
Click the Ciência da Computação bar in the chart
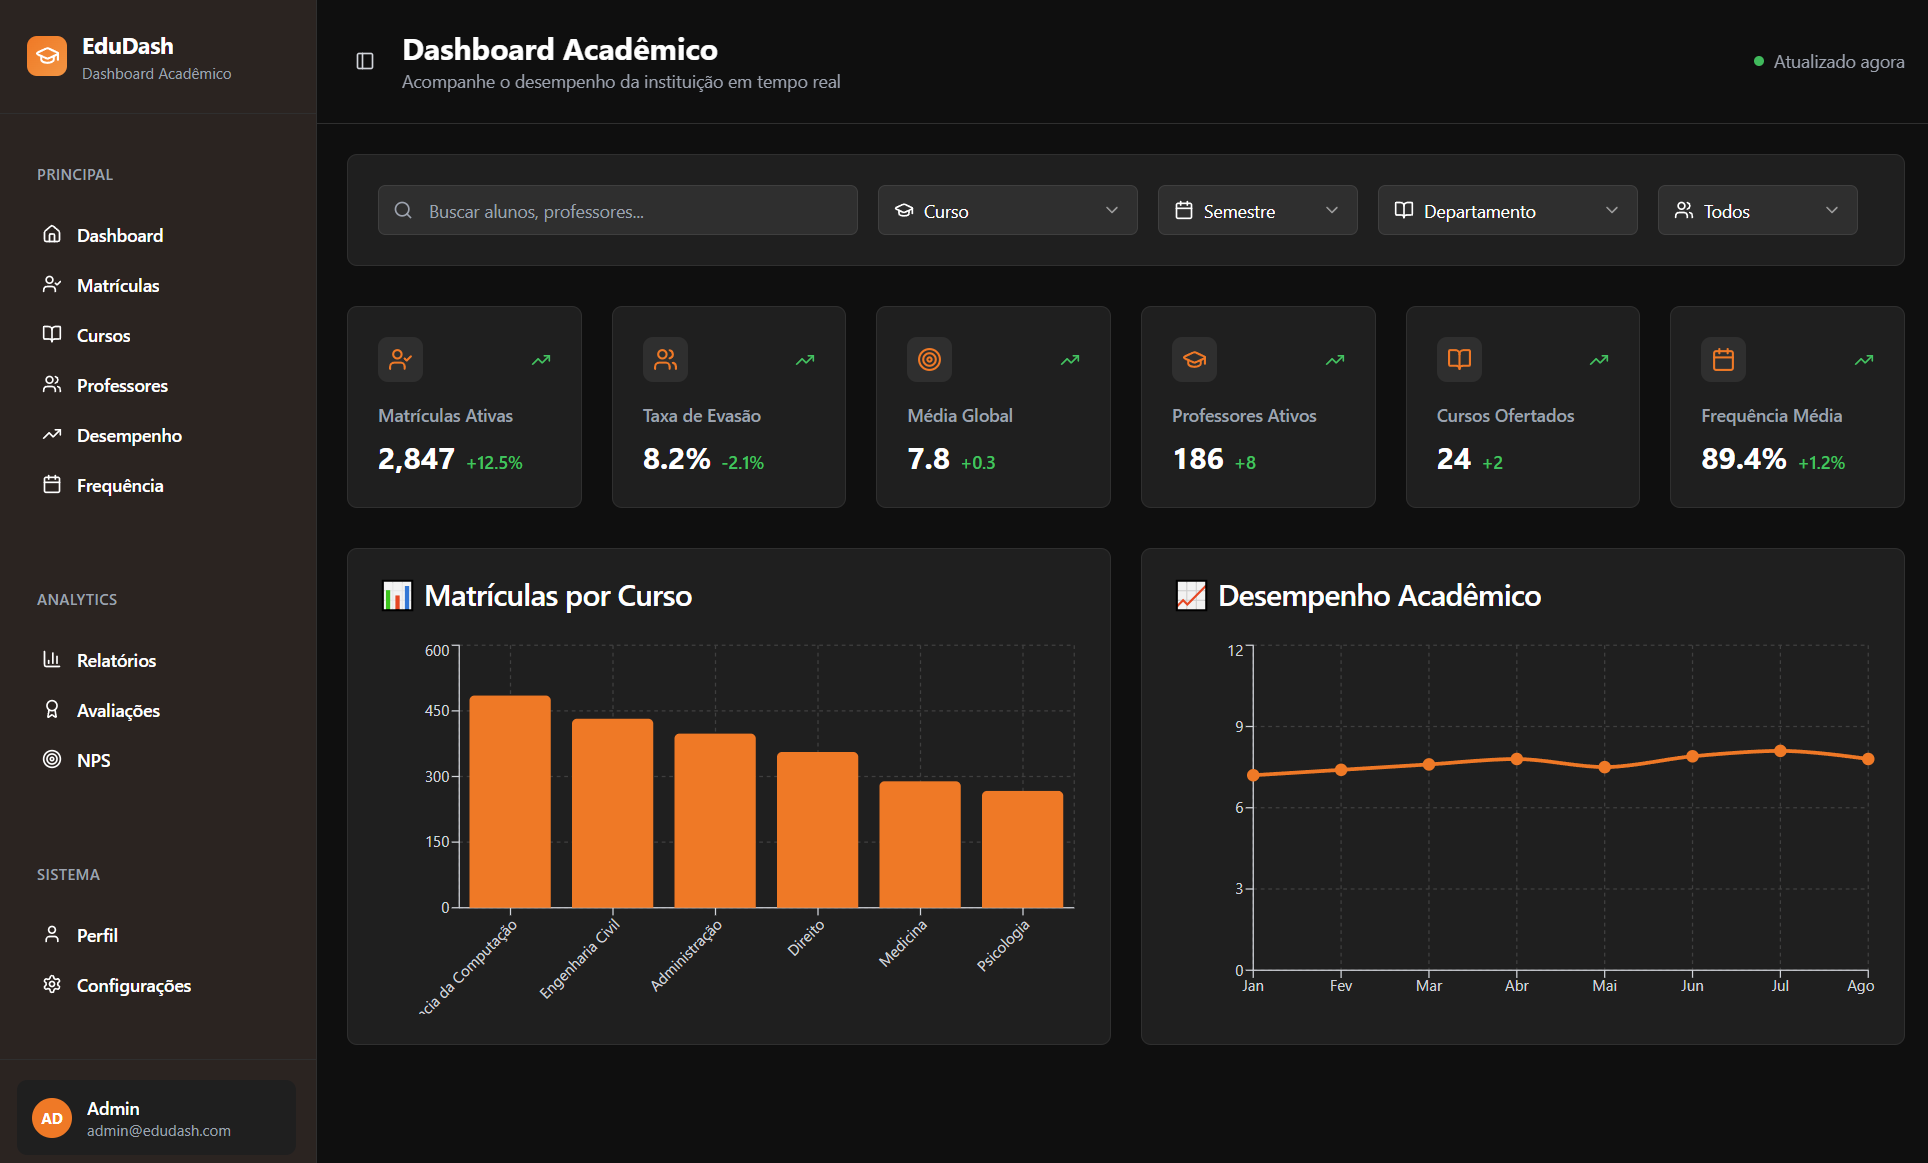tap(510, 802)
